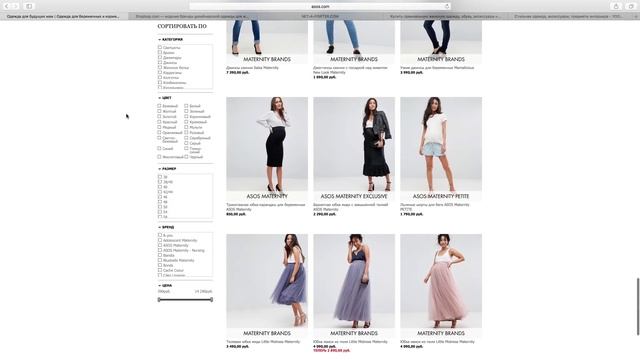The height and width of the screenshot is (360, 640).
Task: Filter by Bluebelle Maternity brand checkbox
Action: coord(160,260)
